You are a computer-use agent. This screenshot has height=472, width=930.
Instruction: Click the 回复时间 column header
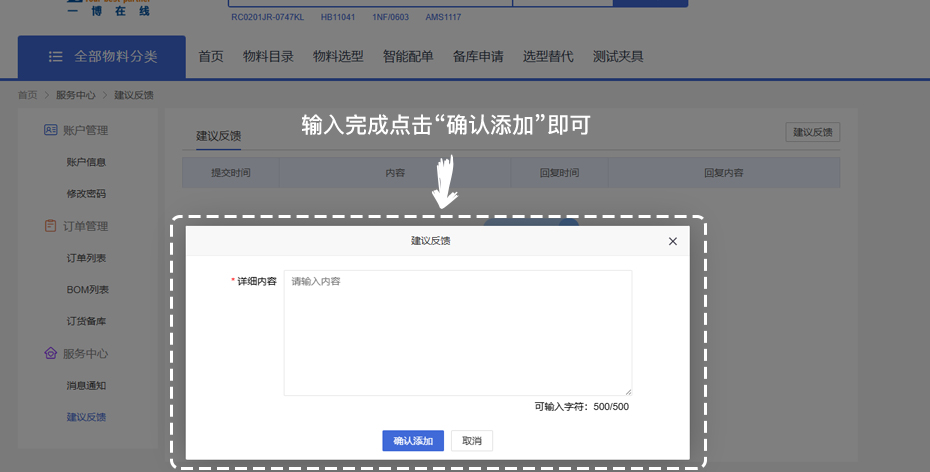[559, 173]
